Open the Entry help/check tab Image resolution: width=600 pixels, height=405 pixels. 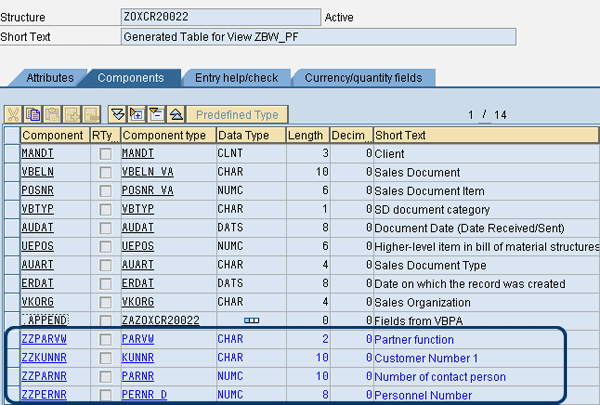point(238,78)
